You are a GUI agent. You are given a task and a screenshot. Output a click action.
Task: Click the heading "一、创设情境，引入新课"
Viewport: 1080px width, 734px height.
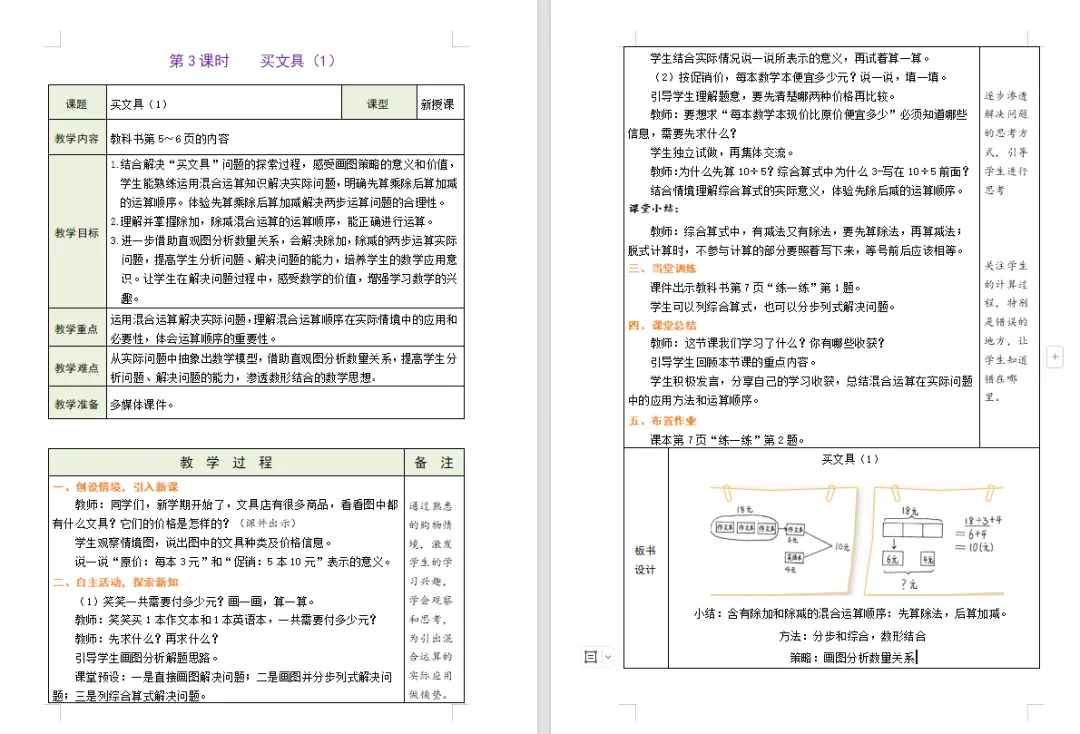(x=115, y=486)
